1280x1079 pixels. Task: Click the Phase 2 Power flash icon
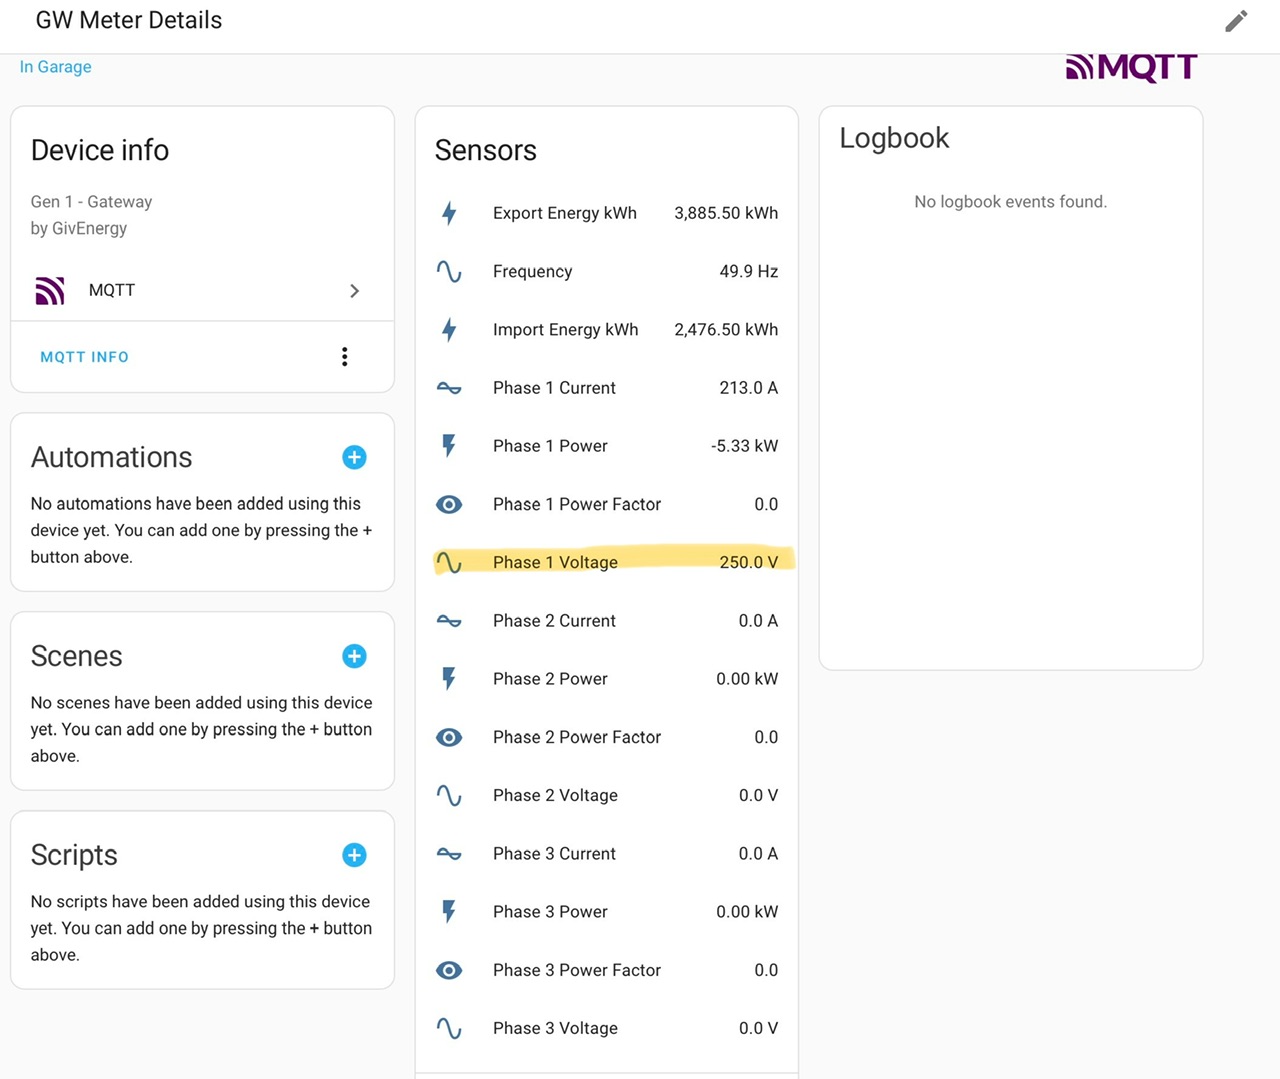tap(449, 679)
